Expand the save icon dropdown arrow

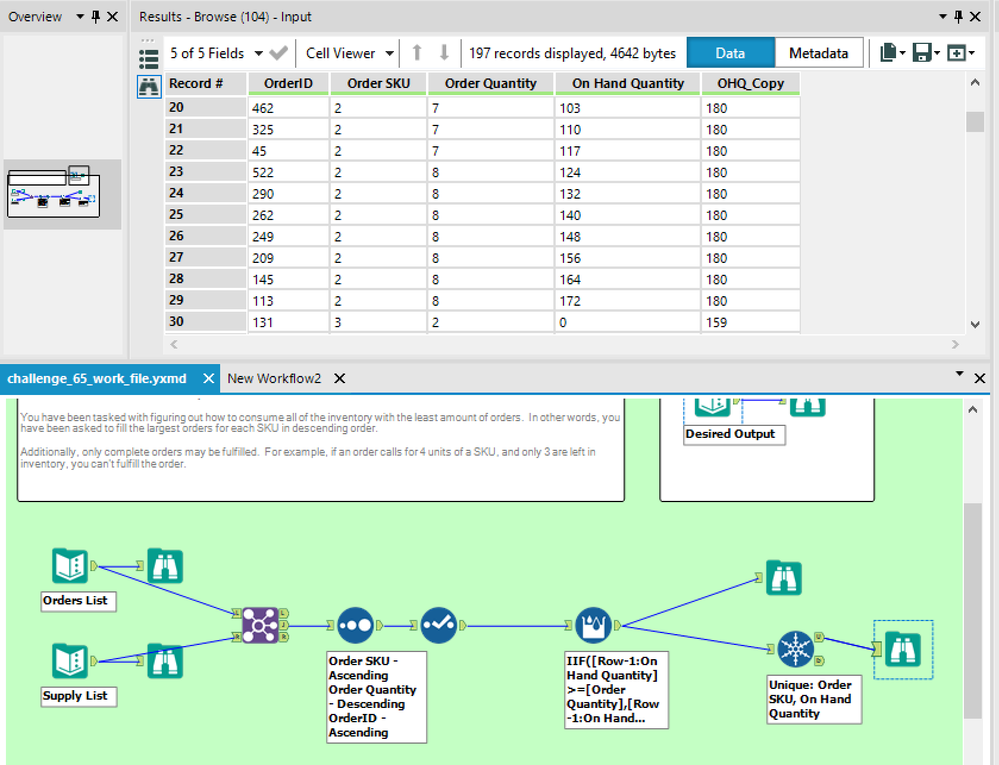pyautogui.click(x=937, y=54)
